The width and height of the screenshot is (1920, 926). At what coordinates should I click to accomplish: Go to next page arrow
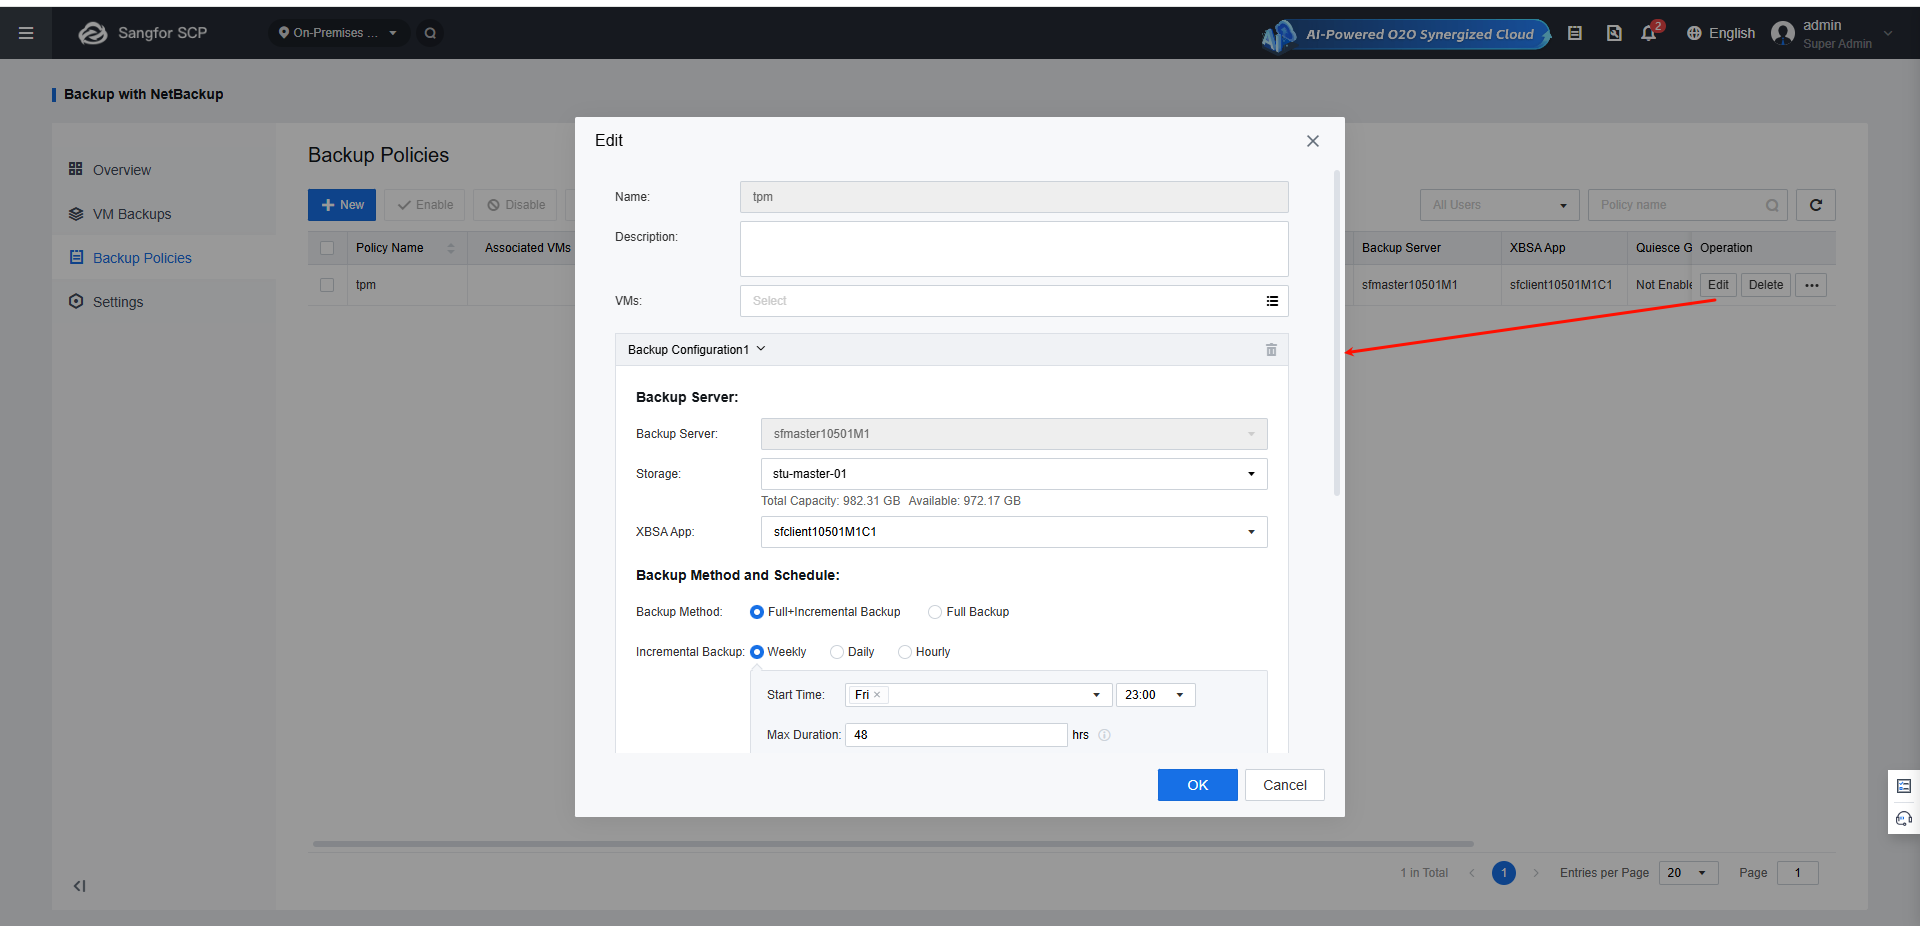click(x=1536, y=873)
